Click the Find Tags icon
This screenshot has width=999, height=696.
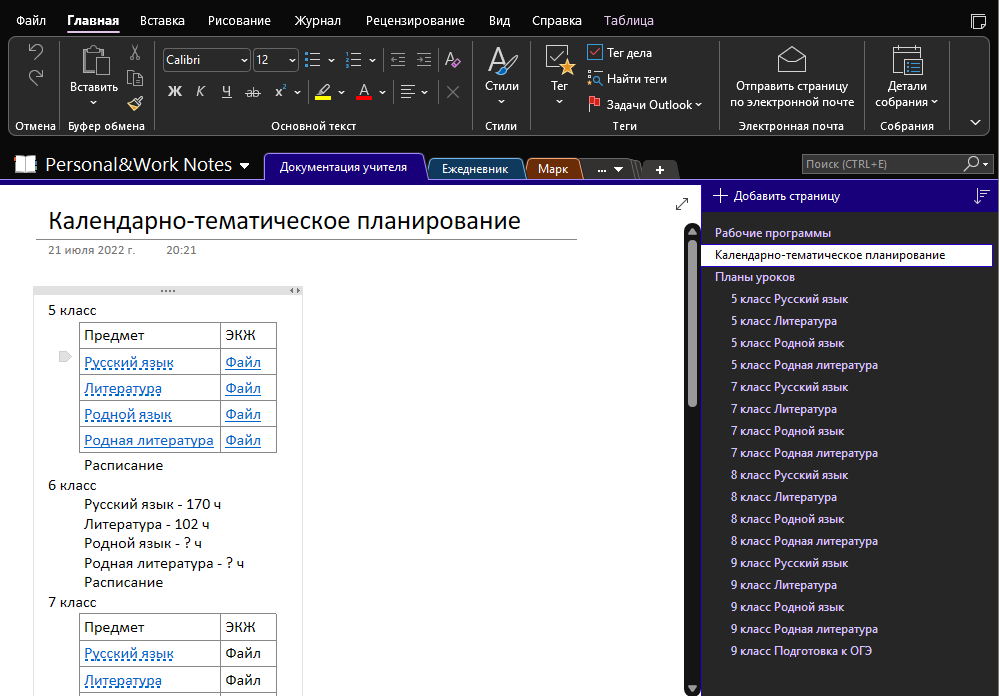tap(594, 78)
